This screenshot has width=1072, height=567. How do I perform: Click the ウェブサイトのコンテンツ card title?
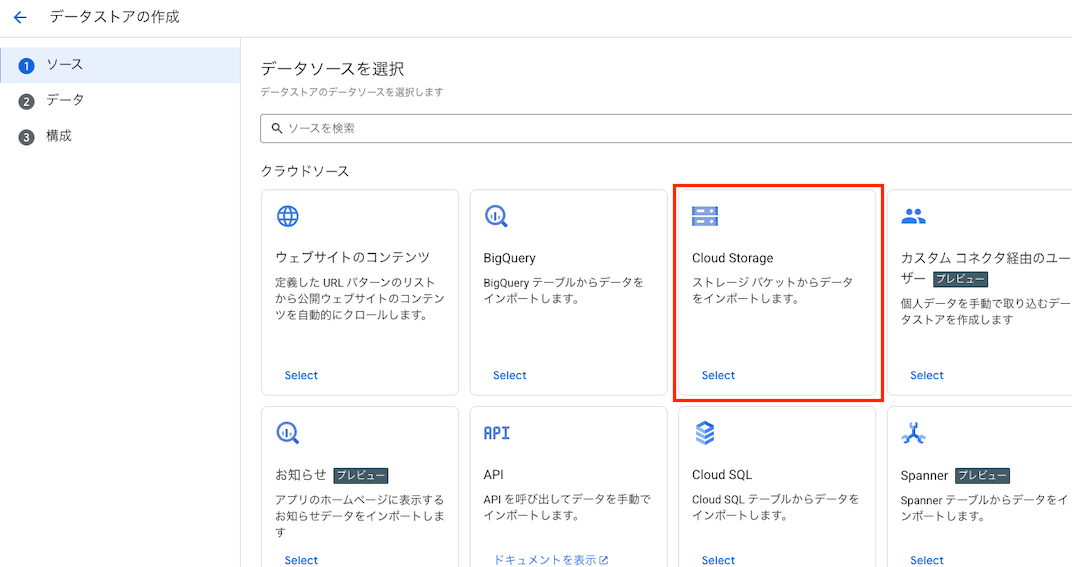click(352, 258)
